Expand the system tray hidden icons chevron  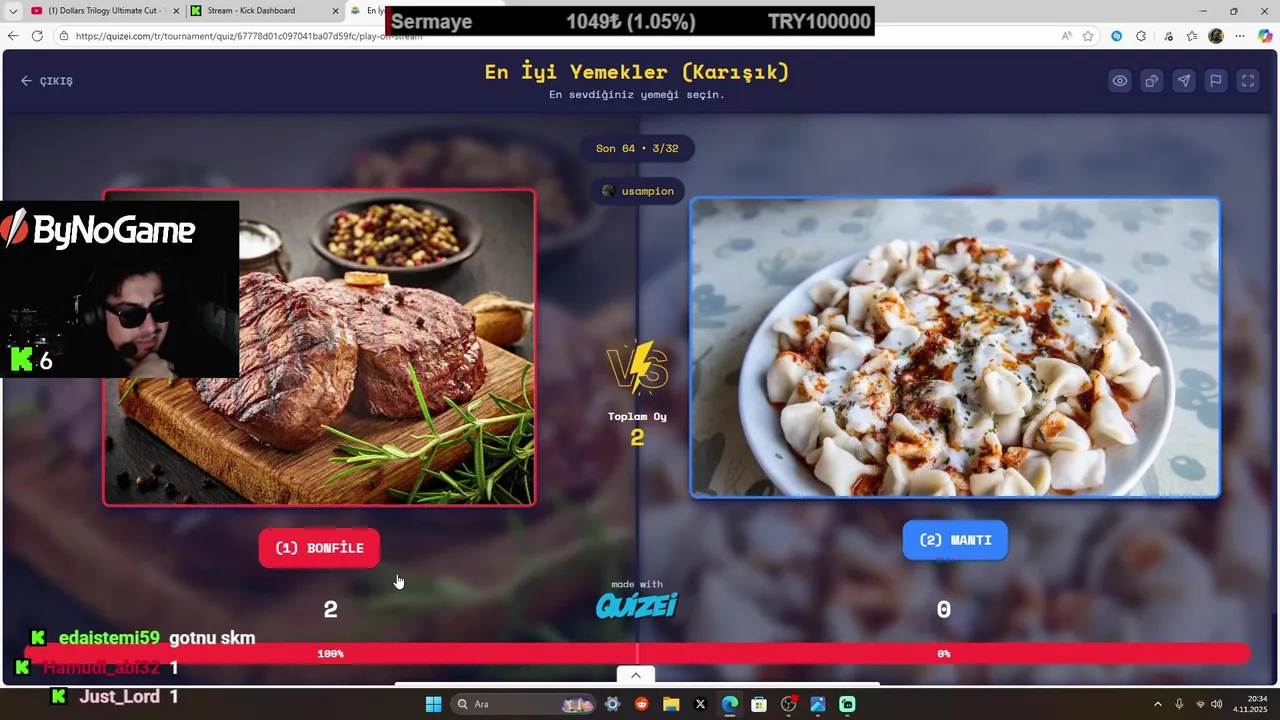(x=1158, y=704)
